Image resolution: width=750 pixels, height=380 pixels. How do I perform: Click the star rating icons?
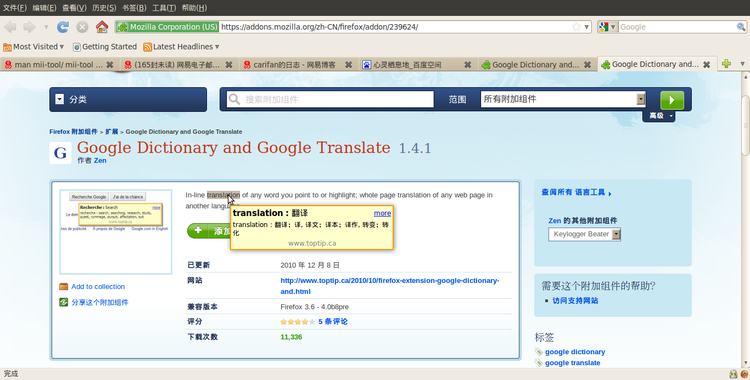pos(298,322)
